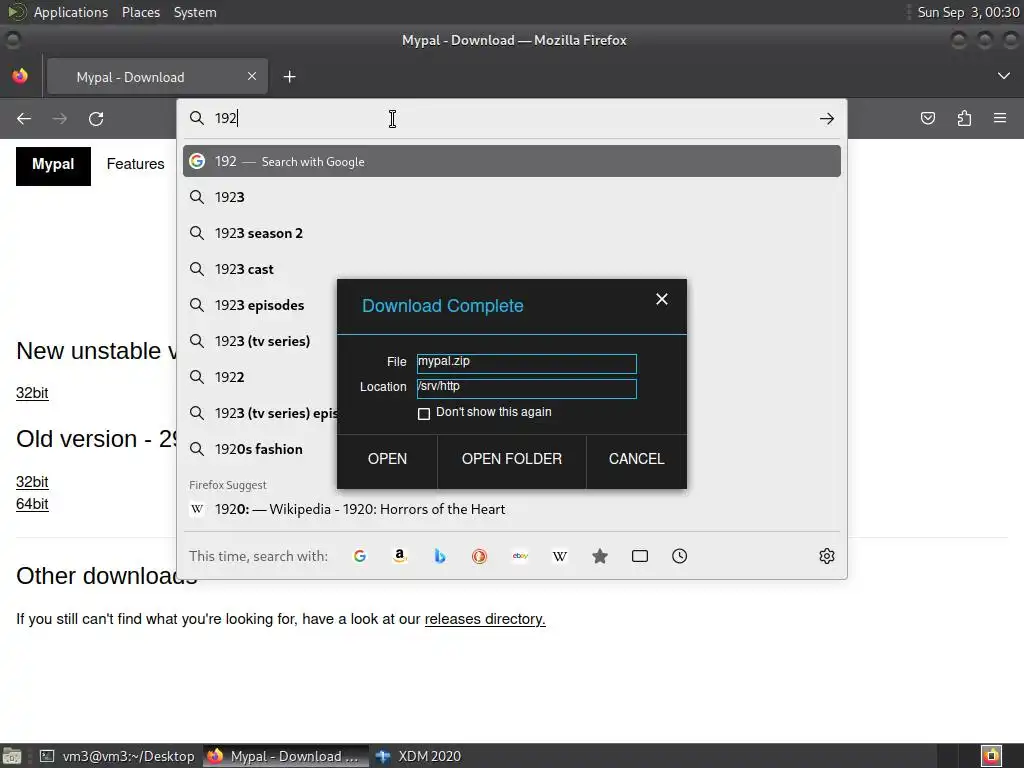Image resolution: width=1024 pixels, height=768 pixels.
Task: Click the Mypal - Download taskbar entry
Action: [285, 756]
